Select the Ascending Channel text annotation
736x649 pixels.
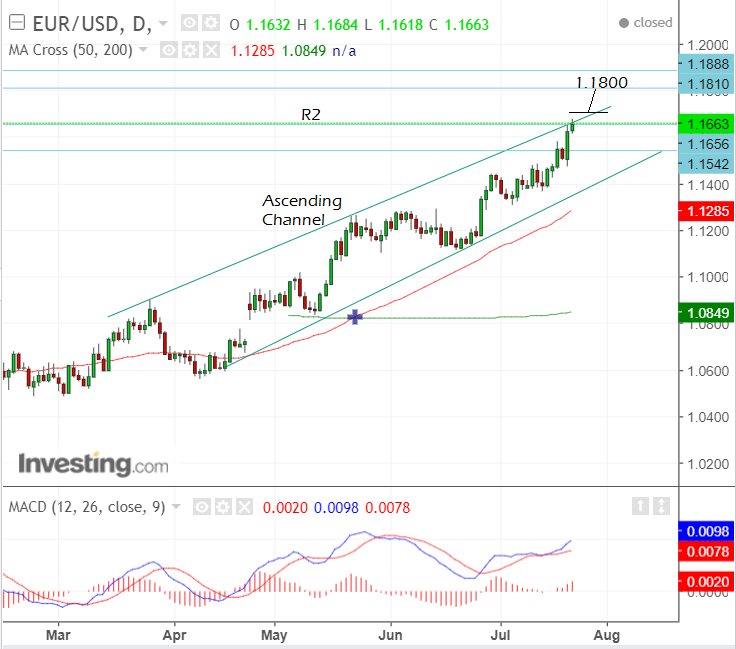coord(301,210)
